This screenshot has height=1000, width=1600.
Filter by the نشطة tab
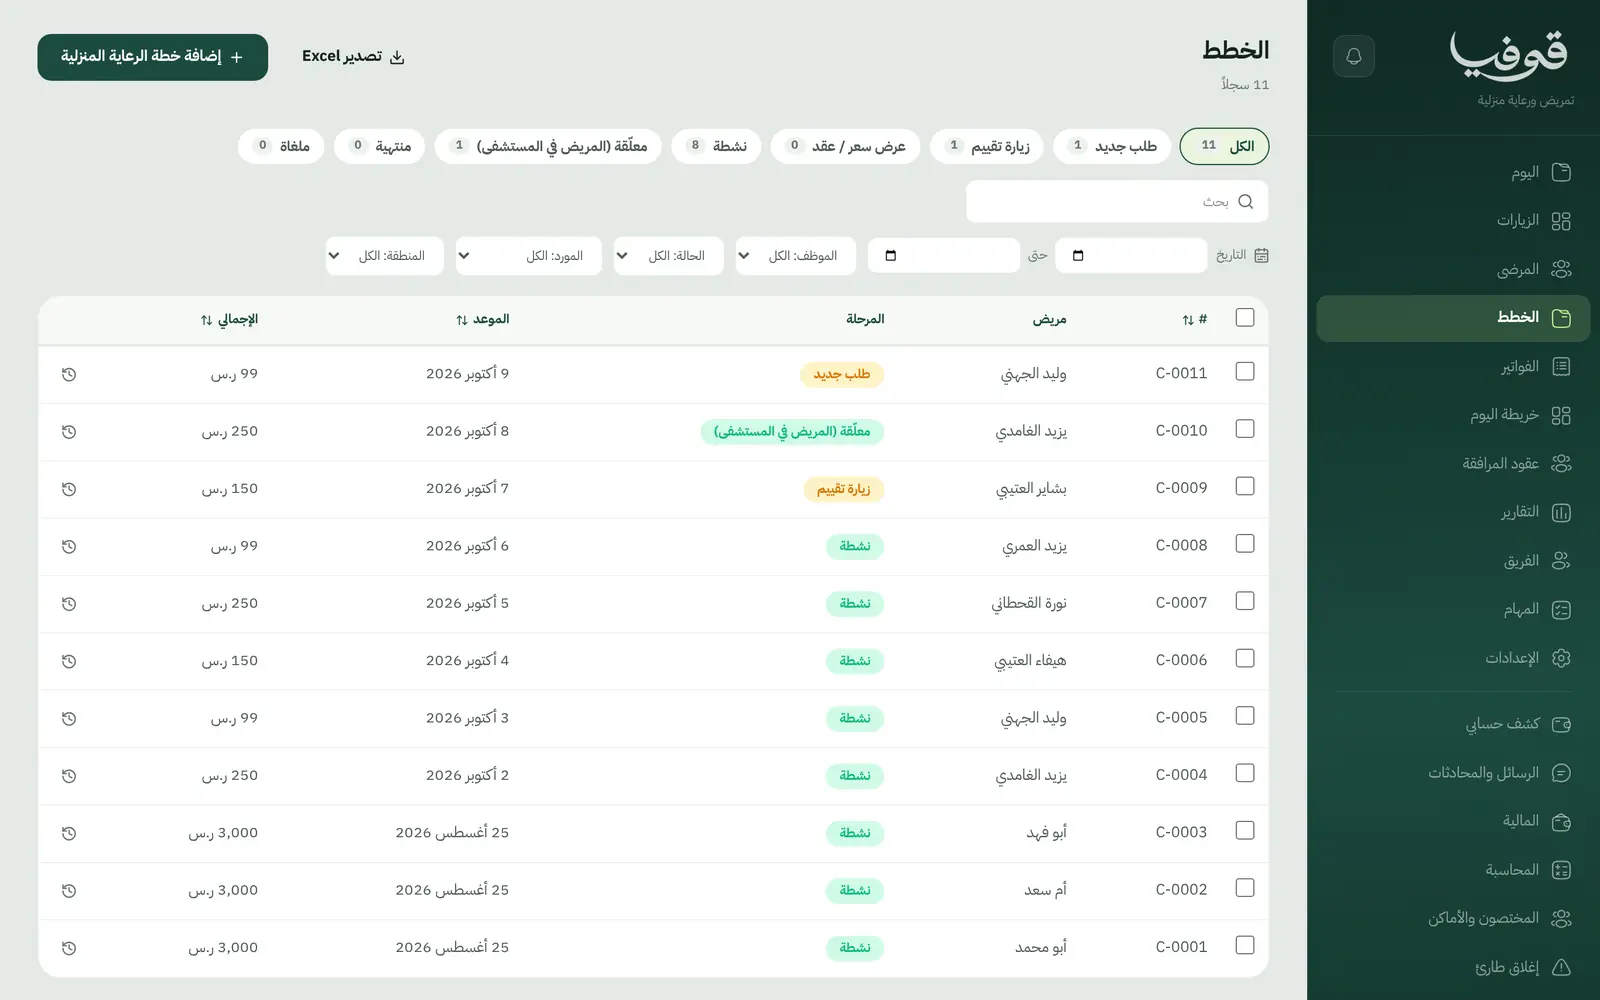(716, 146)
